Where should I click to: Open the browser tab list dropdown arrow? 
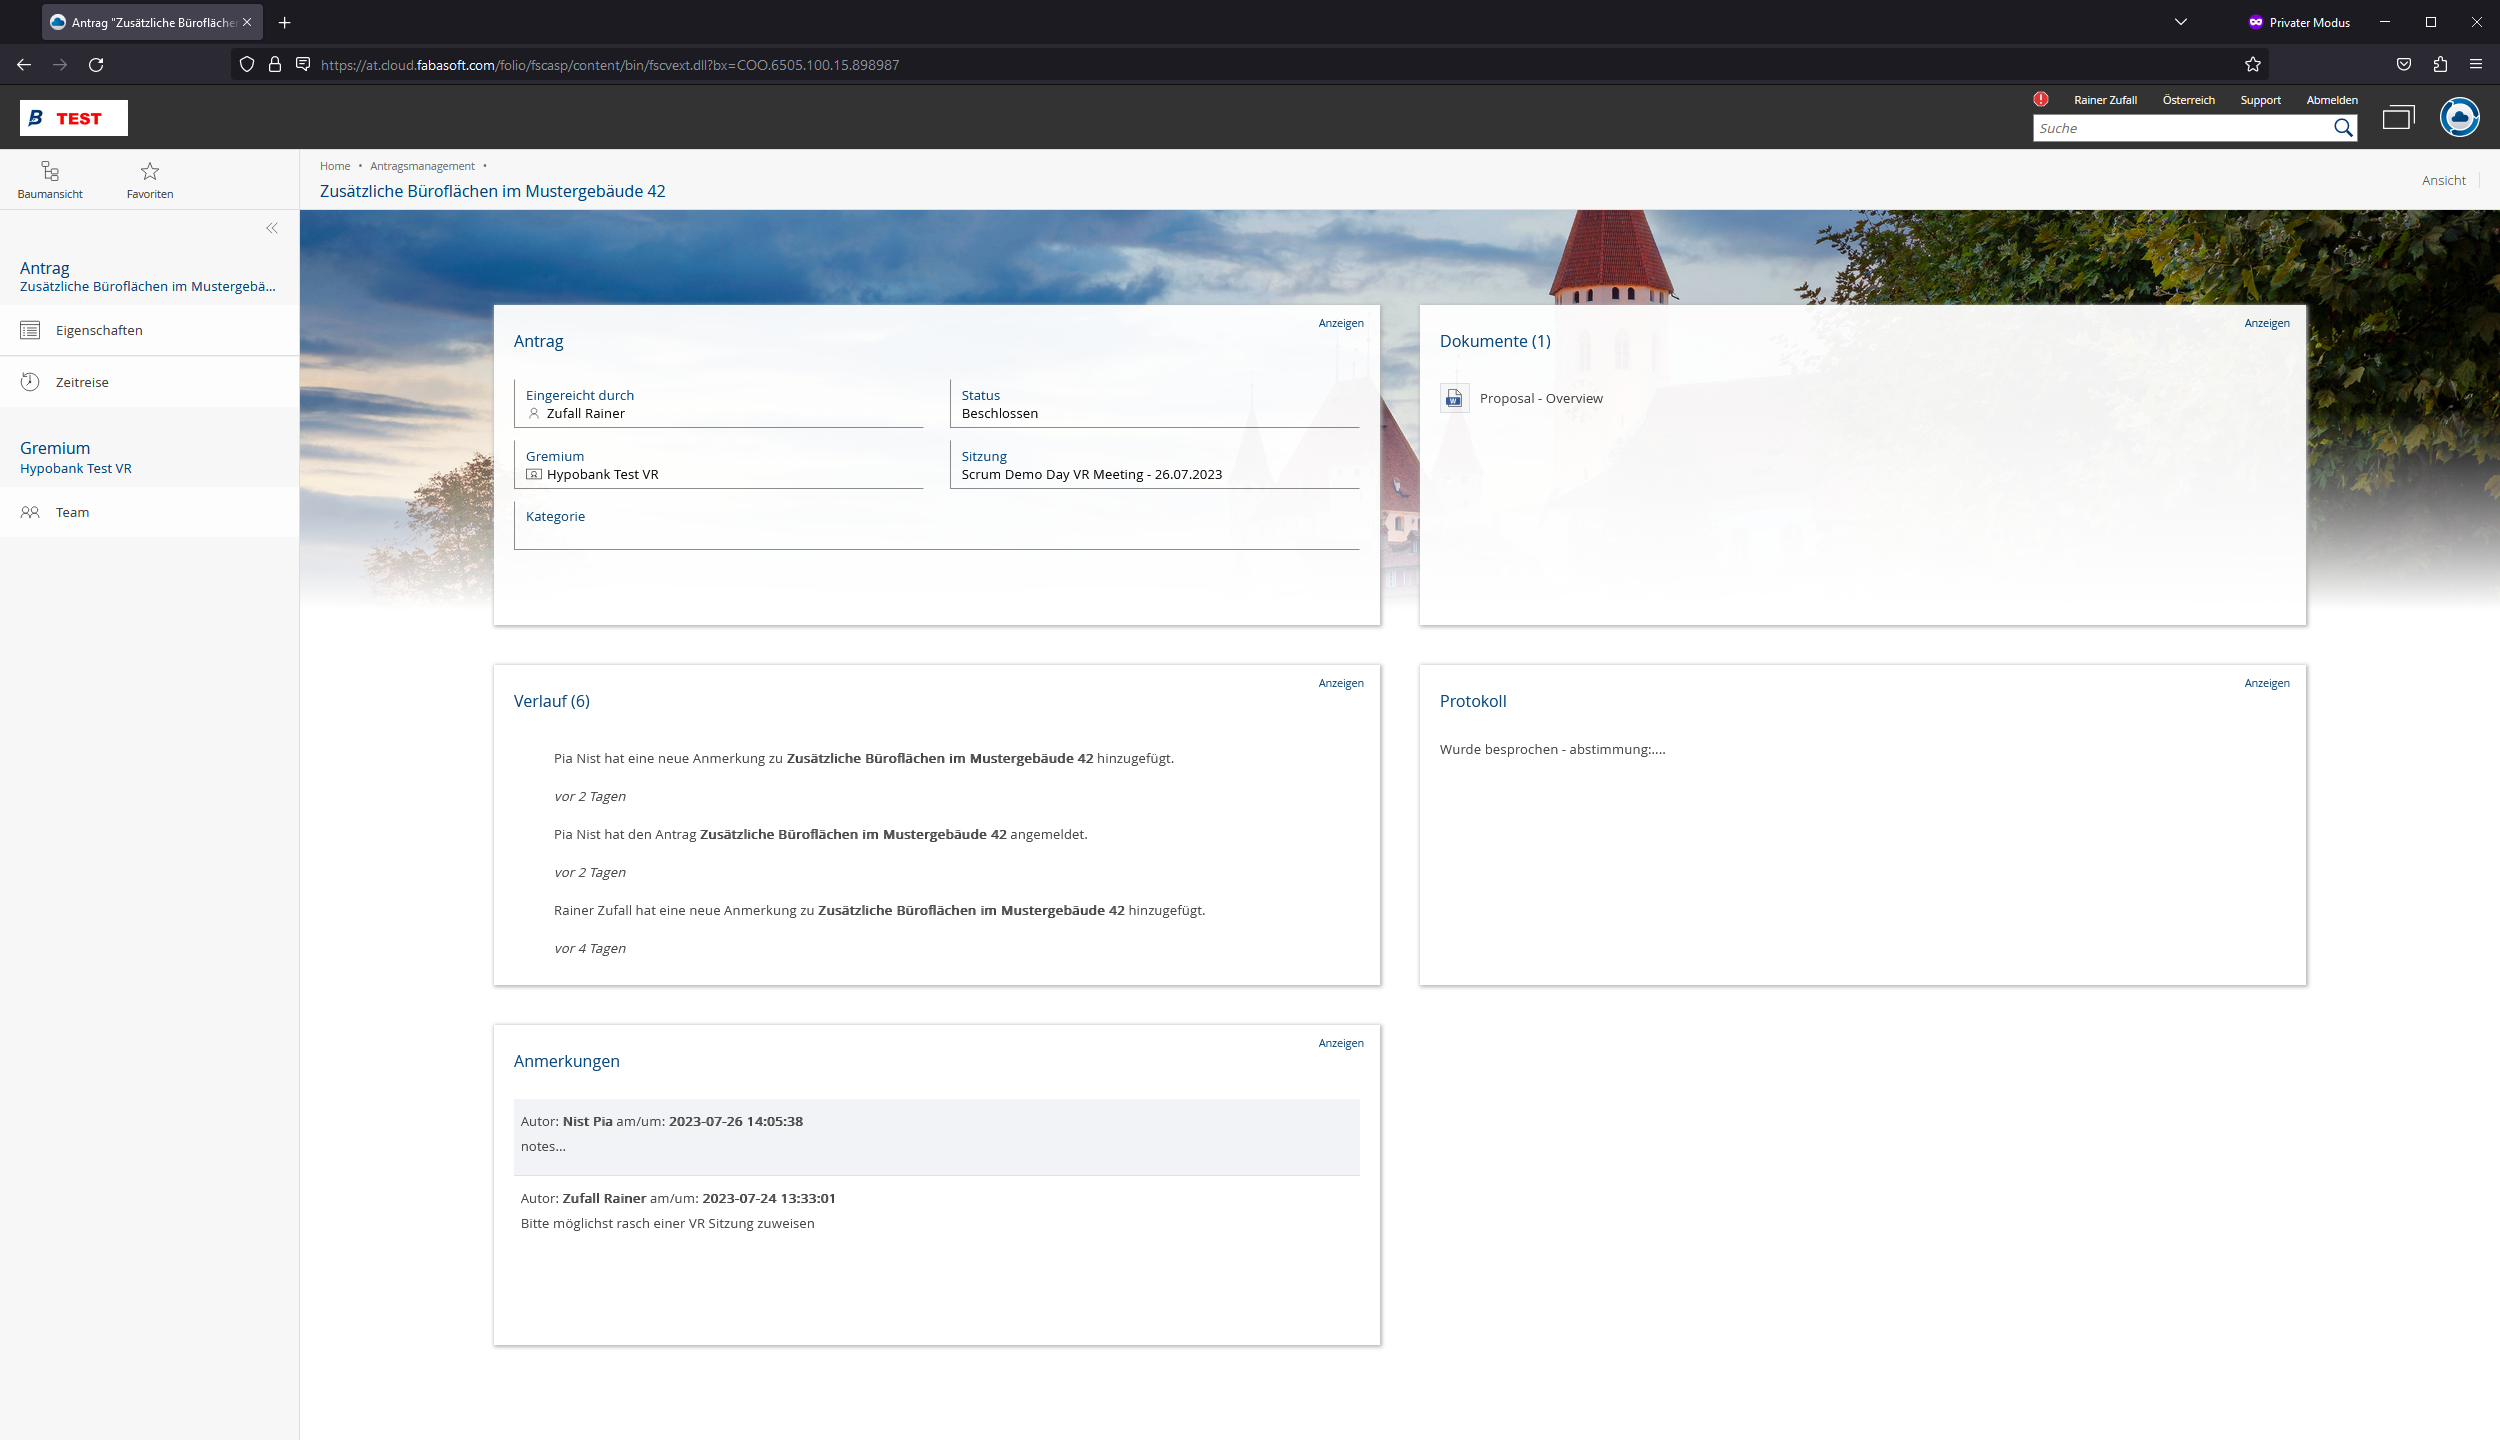2180,22
